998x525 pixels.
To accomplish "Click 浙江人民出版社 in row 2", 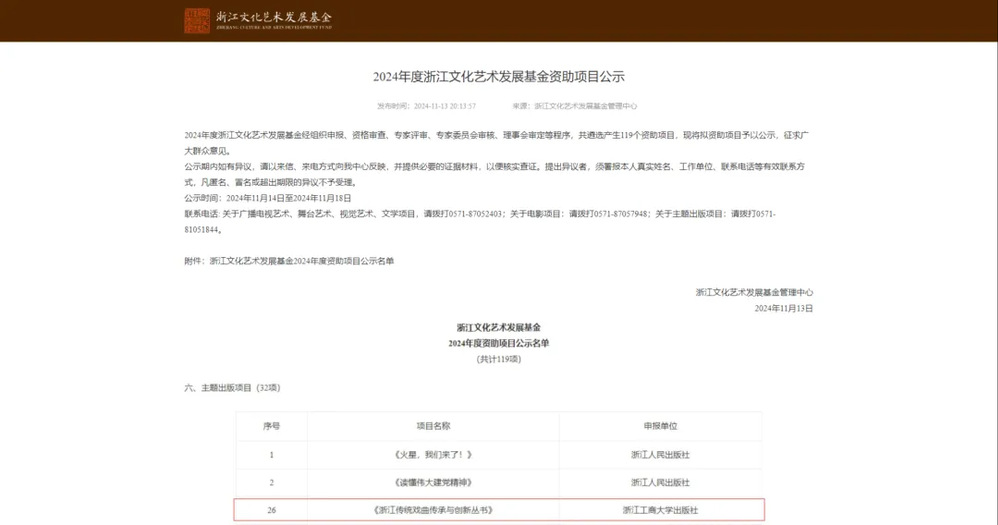I will click(x=661, y=483).
